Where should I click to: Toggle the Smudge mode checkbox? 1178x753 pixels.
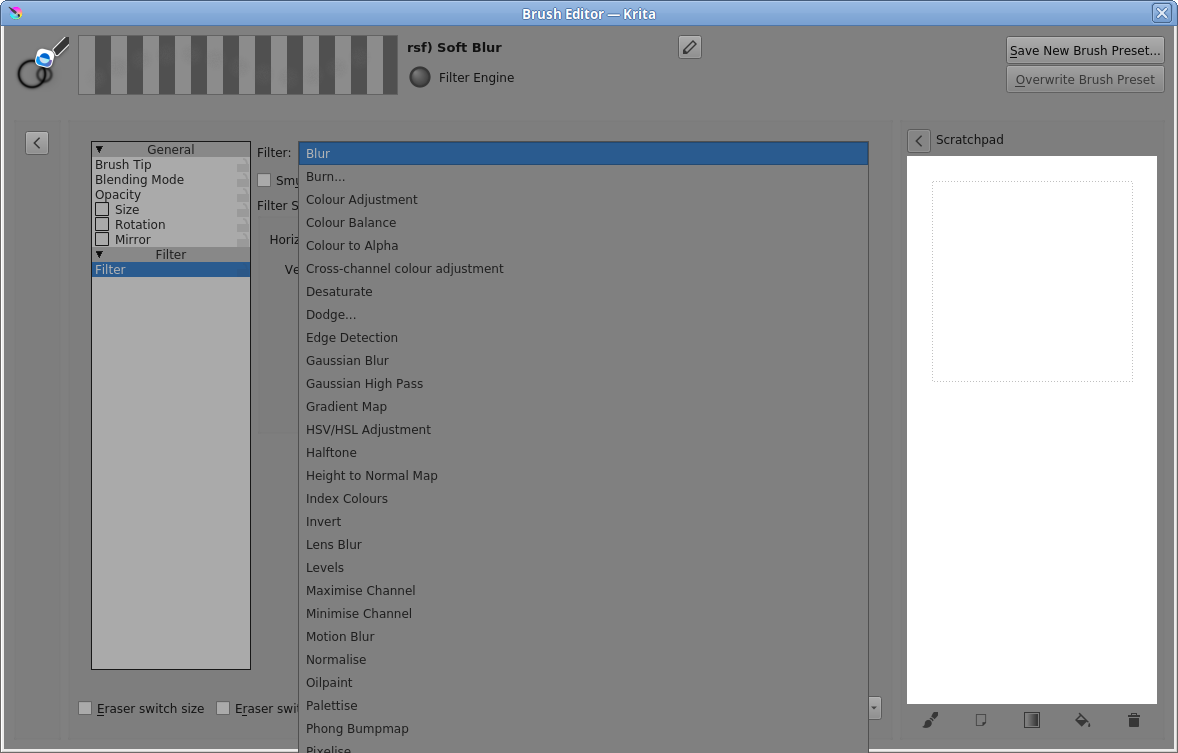click(264, 180)
